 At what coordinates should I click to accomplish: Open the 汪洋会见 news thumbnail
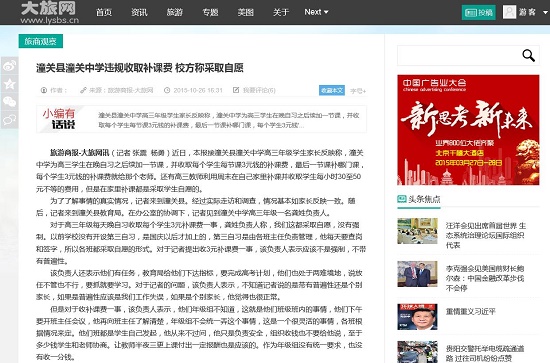pos(417,231)
